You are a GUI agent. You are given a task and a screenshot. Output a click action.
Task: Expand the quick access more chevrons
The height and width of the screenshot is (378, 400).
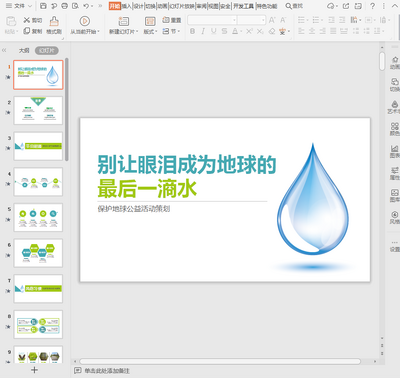100,6
